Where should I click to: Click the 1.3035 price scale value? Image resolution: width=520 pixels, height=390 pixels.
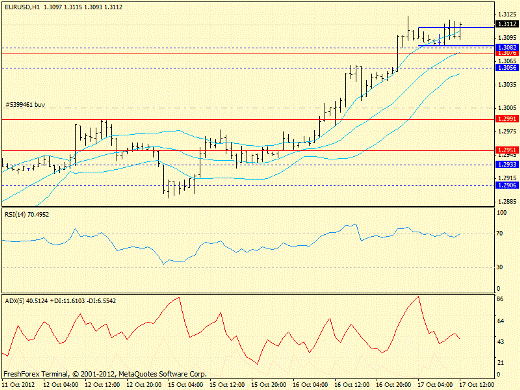click(507, 85)
